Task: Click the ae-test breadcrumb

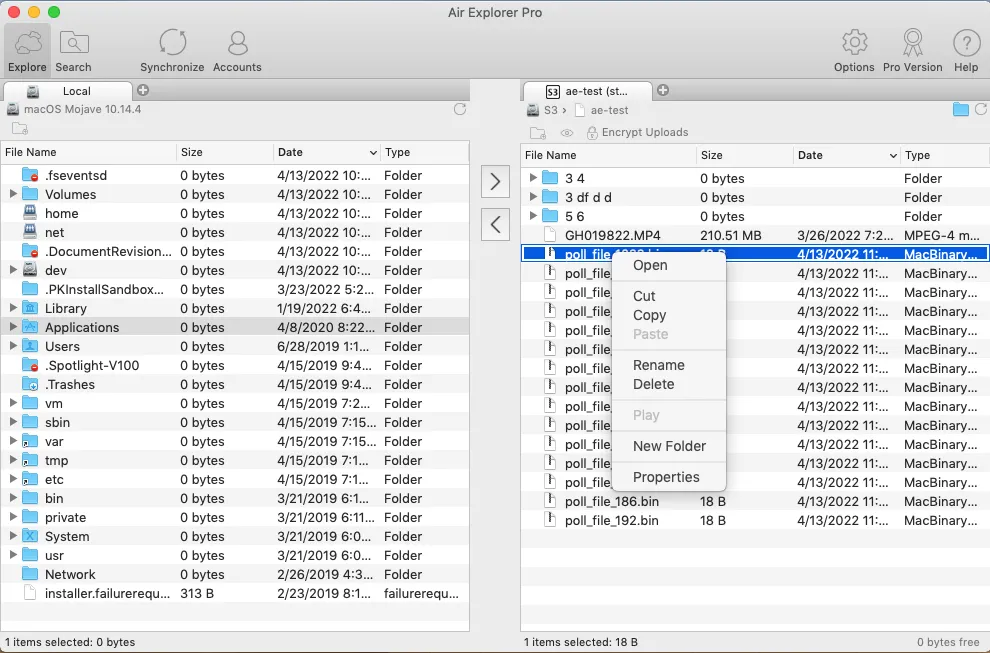Action: [x=609, y=111]
